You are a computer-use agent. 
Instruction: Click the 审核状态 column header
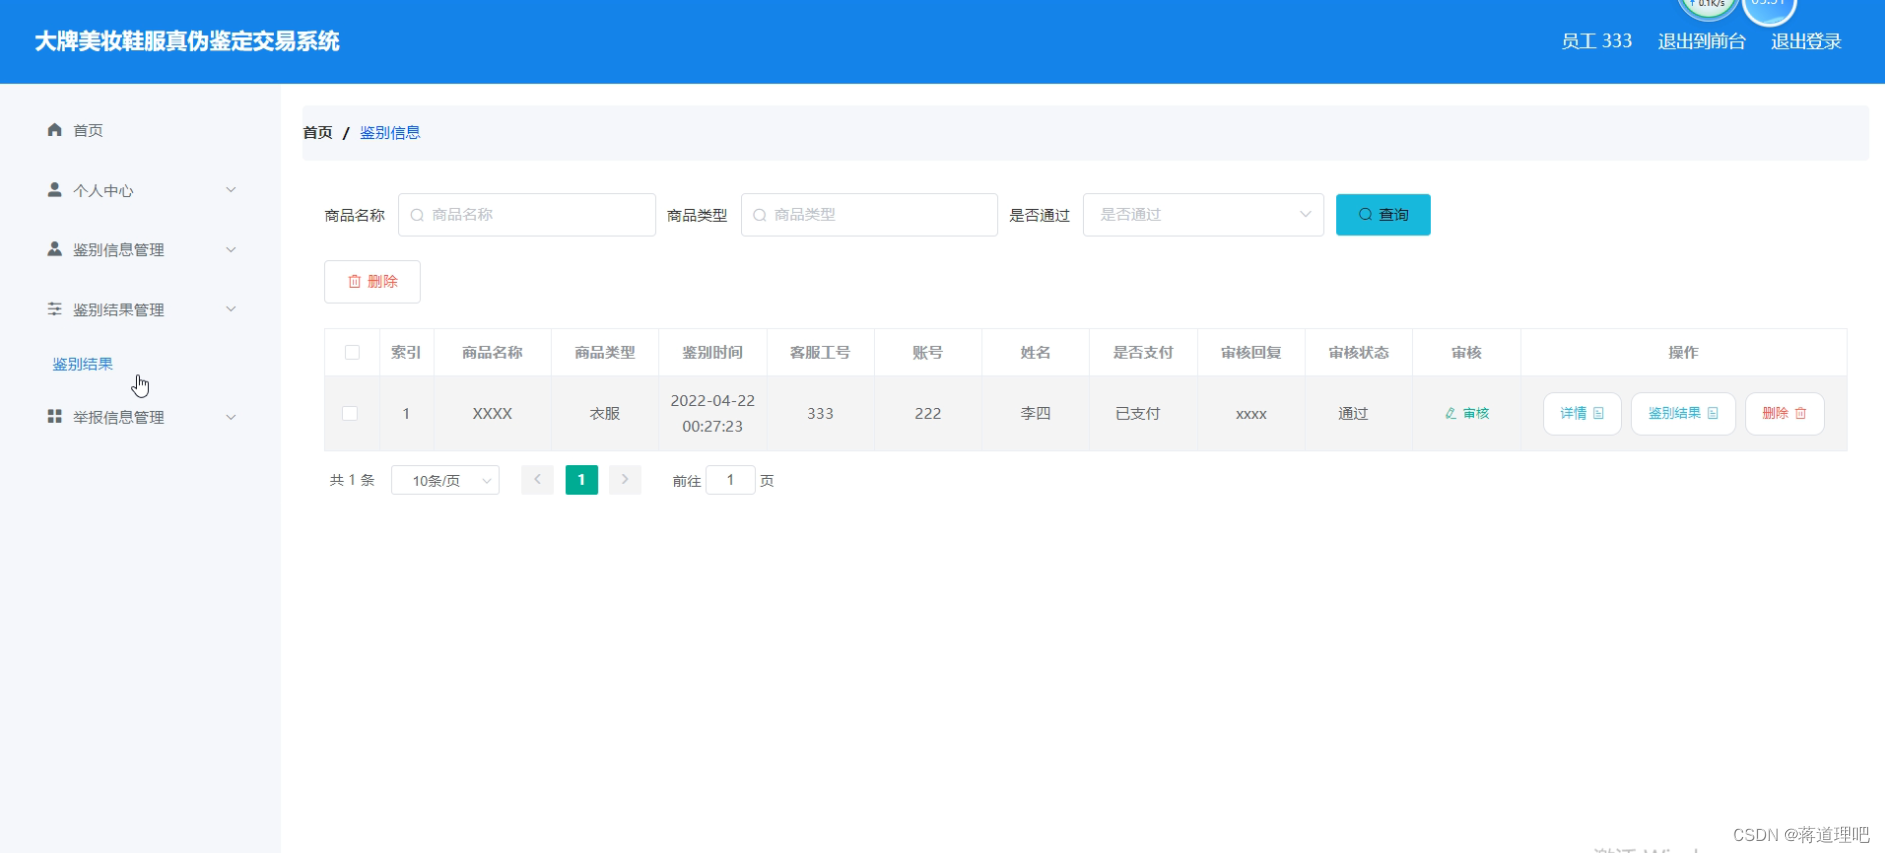1358,352
